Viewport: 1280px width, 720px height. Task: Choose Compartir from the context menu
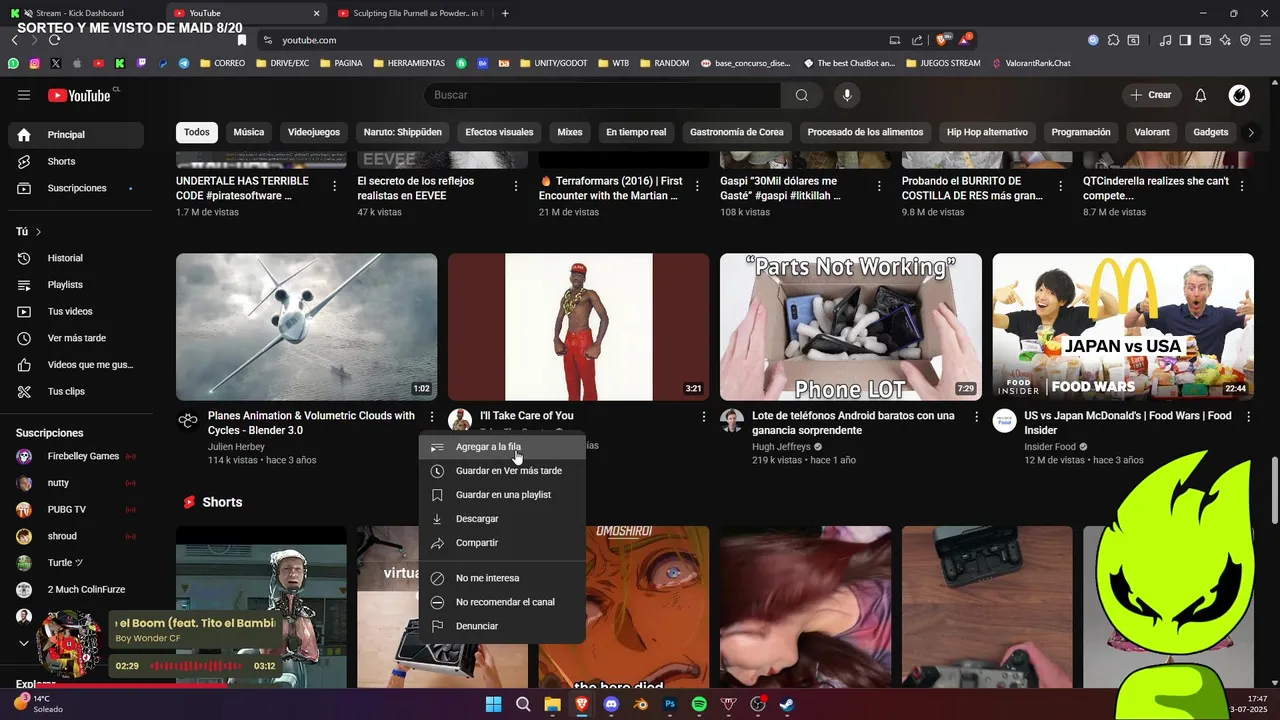[x=502, y=543]
